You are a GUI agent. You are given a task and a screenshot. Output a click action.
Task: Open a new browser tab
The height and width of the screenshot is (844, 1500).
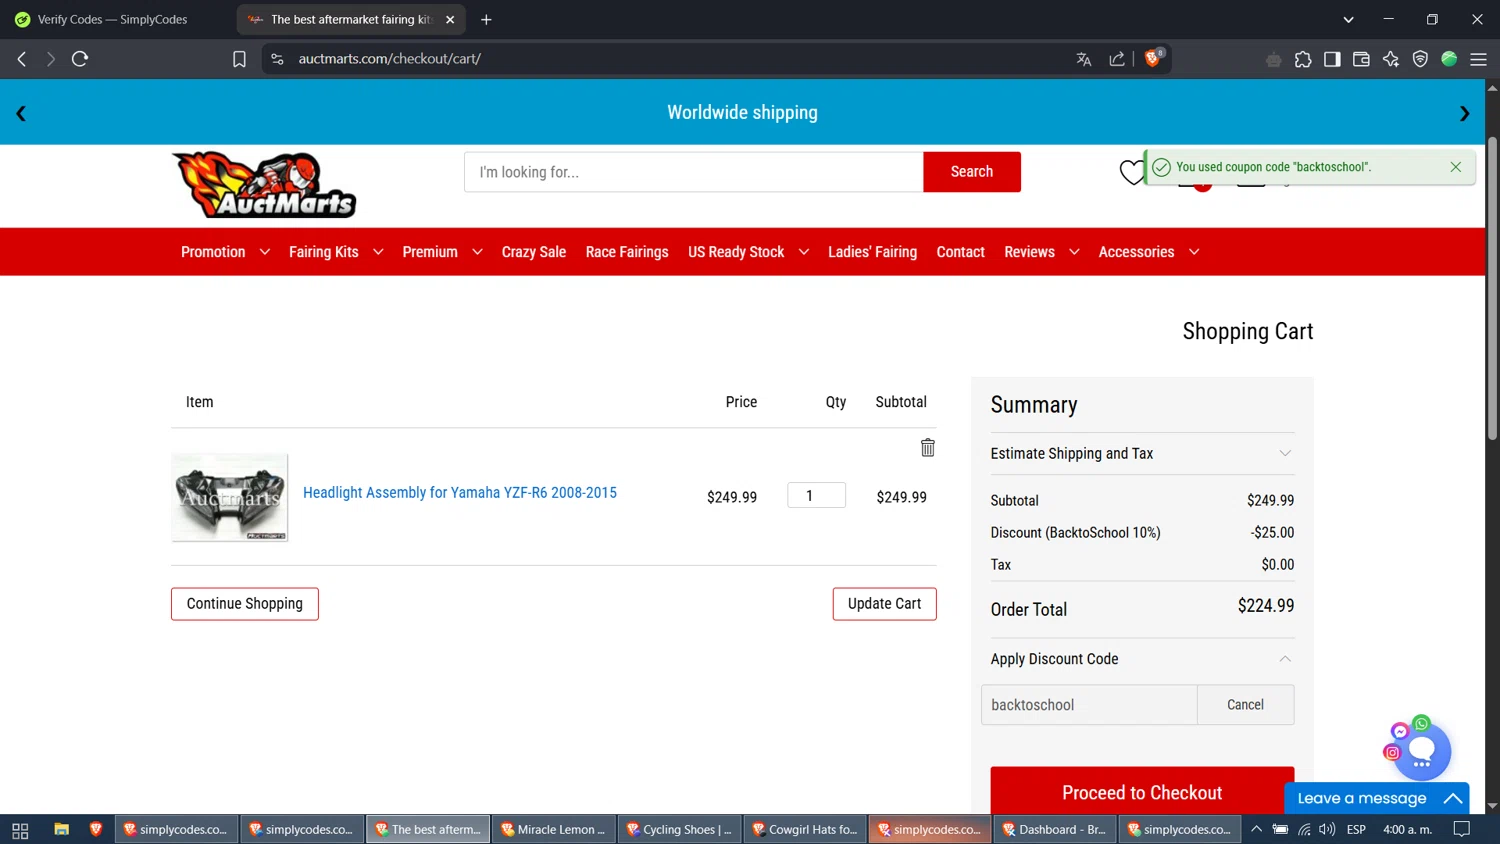pyautogui.click(x=486, y=19)
